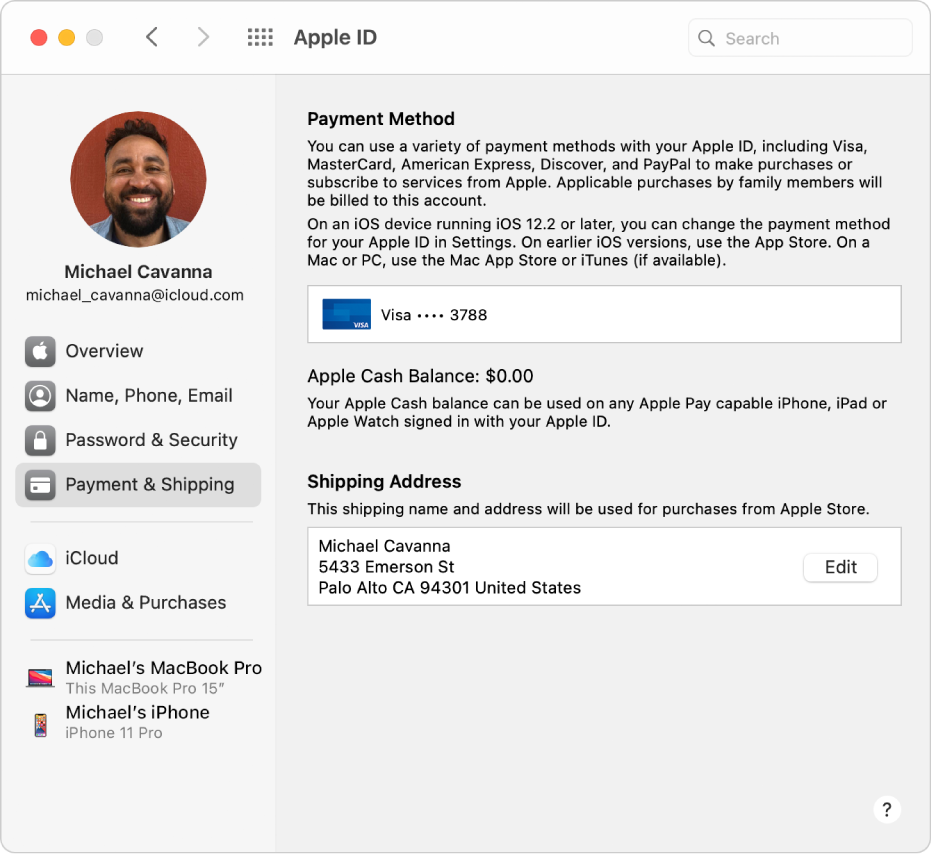The width and height of the screenshot is (931, 854).
Task: Click the Apple logo Overview icon
Action: coord(40,352)
